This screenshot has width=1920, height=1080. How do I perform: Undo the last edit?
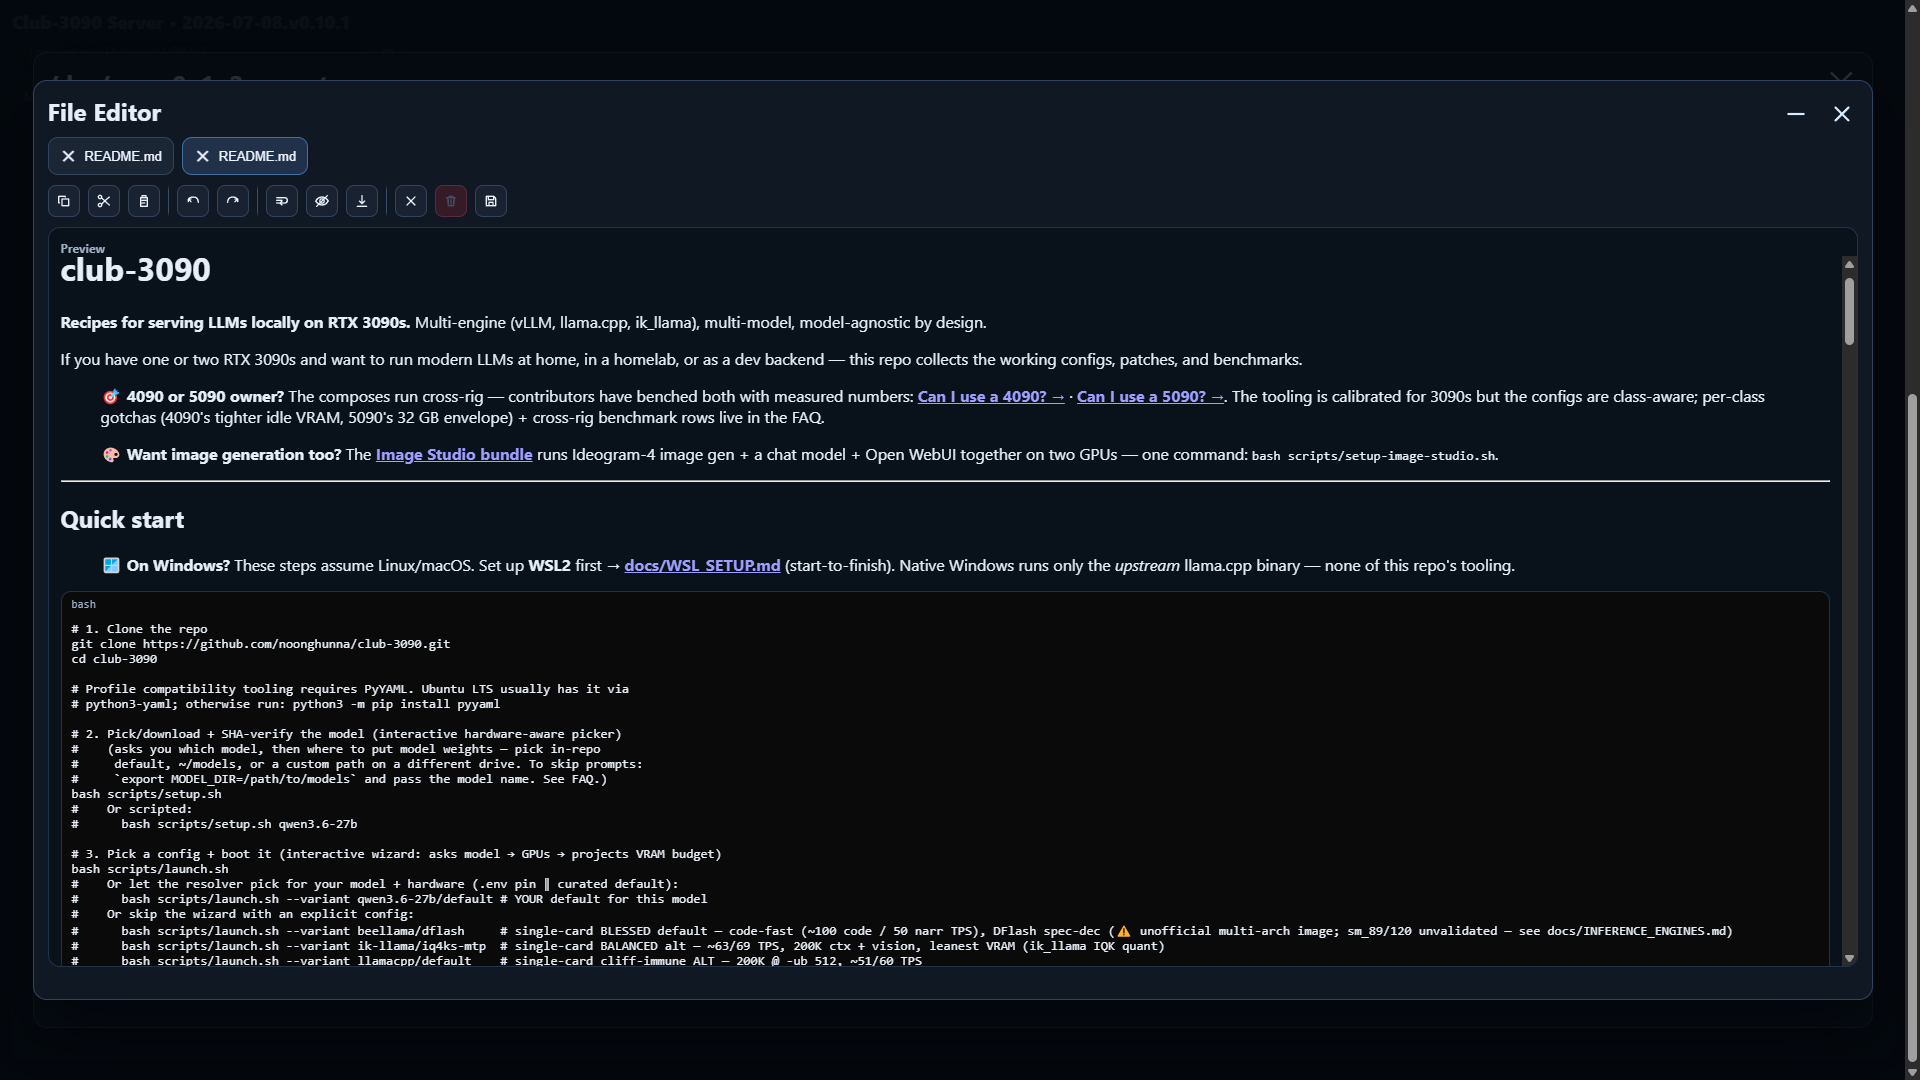(x=193, y=201)
